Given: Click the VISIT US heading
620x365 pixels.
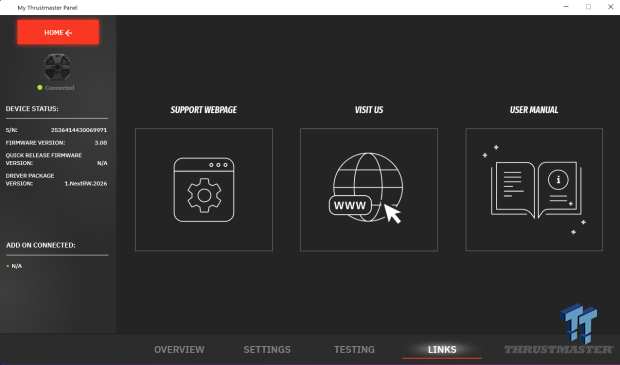Looking at the screenshot, I should point(369,110).
